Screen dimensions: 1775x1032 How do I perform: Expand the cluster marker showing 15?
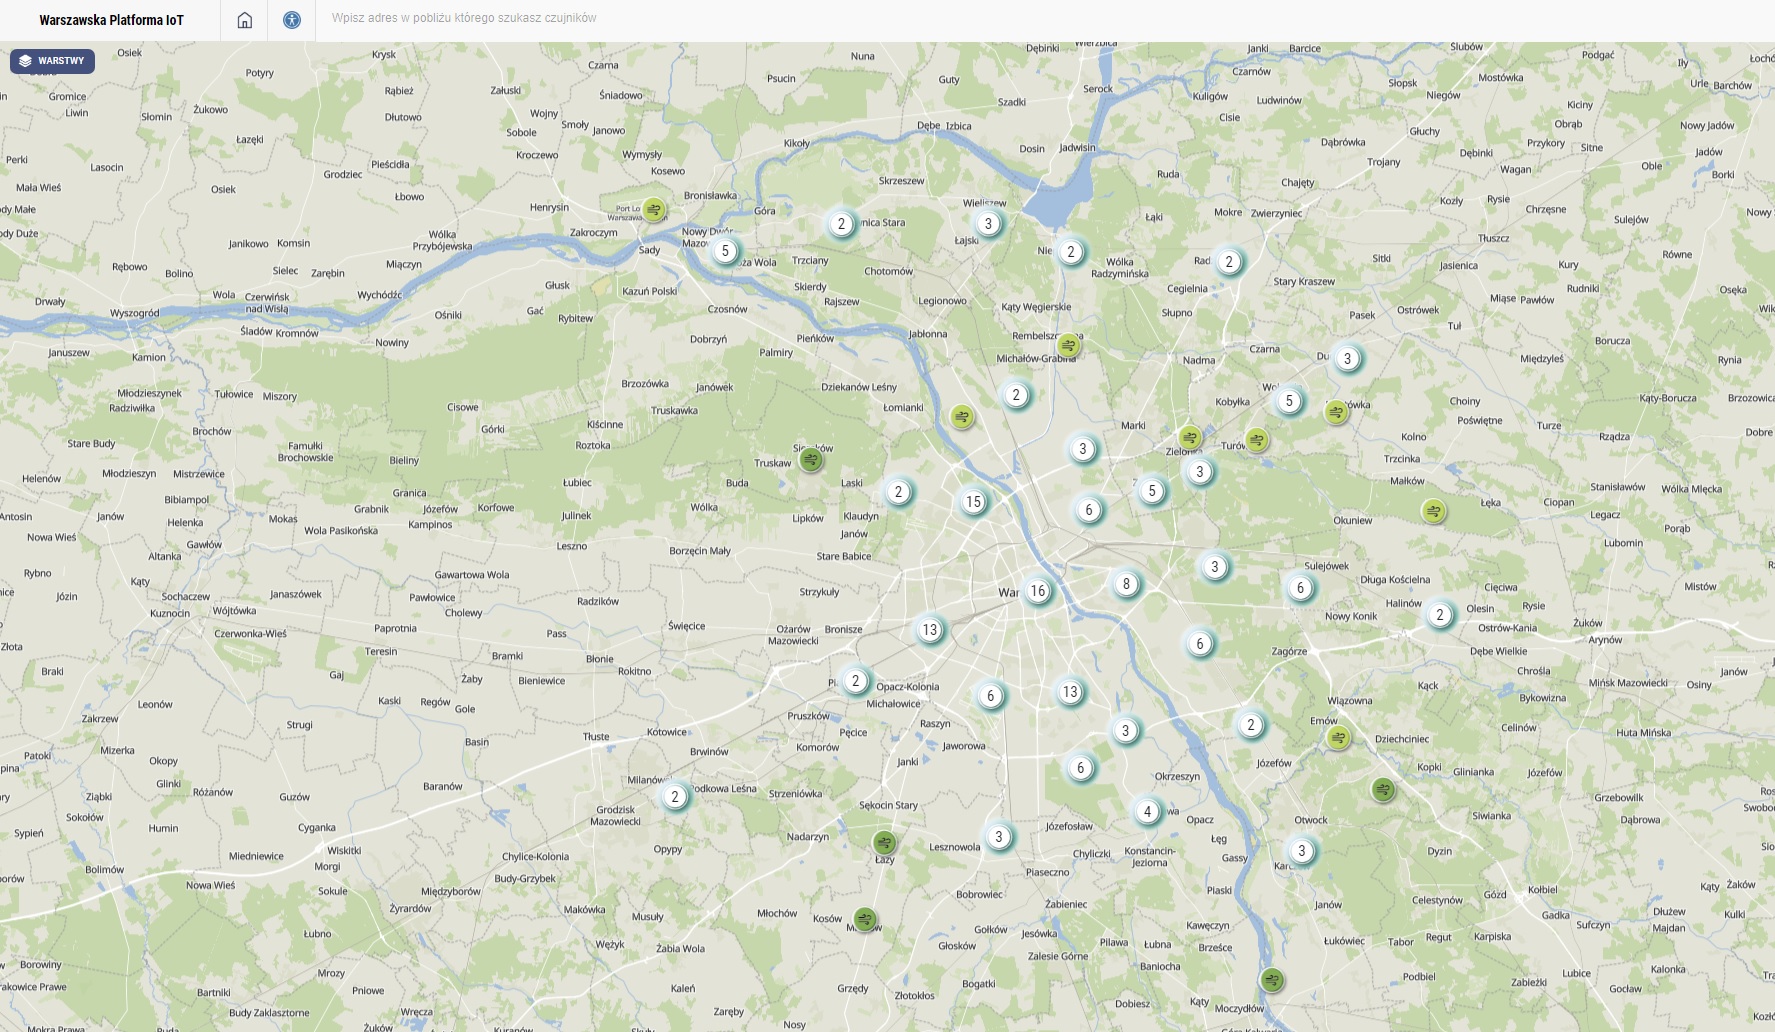[973, 502]
